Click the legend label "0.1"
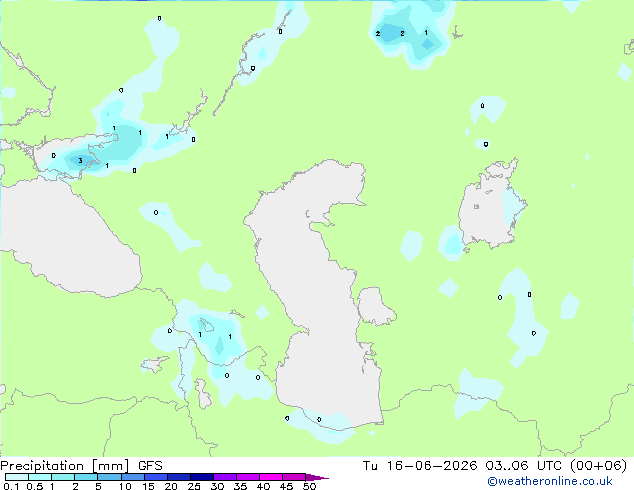634x490 pixels. (11, 486)
